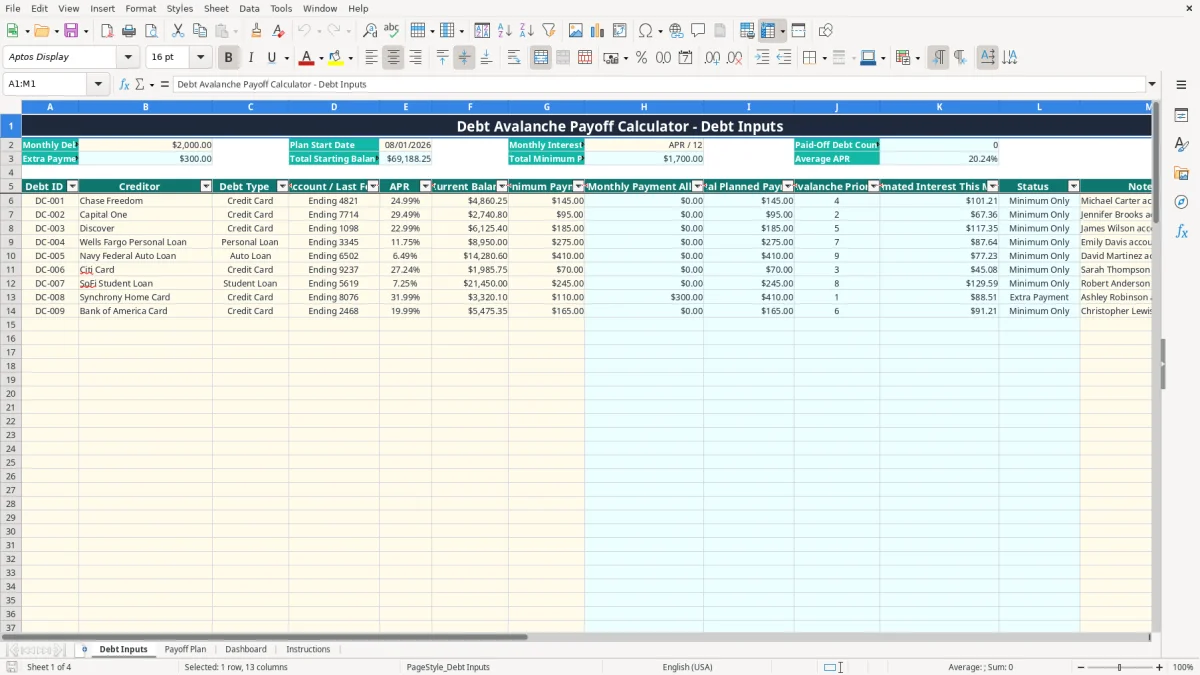Insert a pivot table
Viewport: 1200px width, 675px height.
coord(620,31)
